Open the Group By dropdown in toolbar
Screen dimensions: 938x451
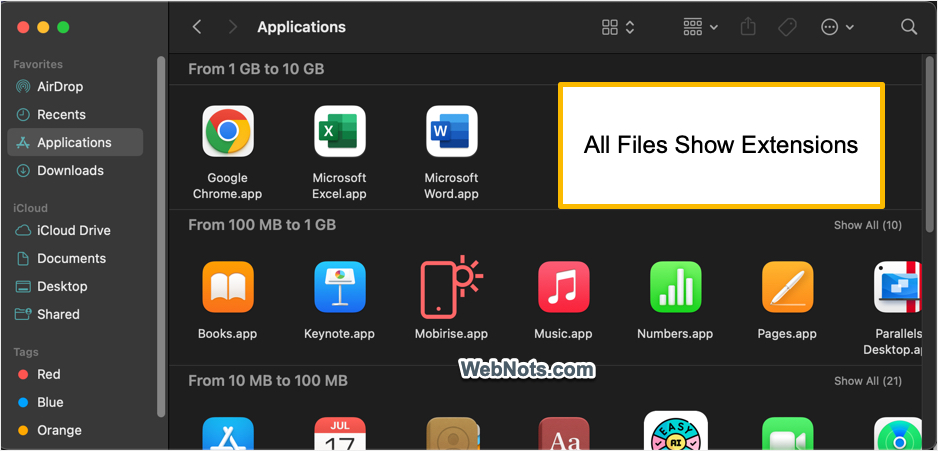point(701,27)
